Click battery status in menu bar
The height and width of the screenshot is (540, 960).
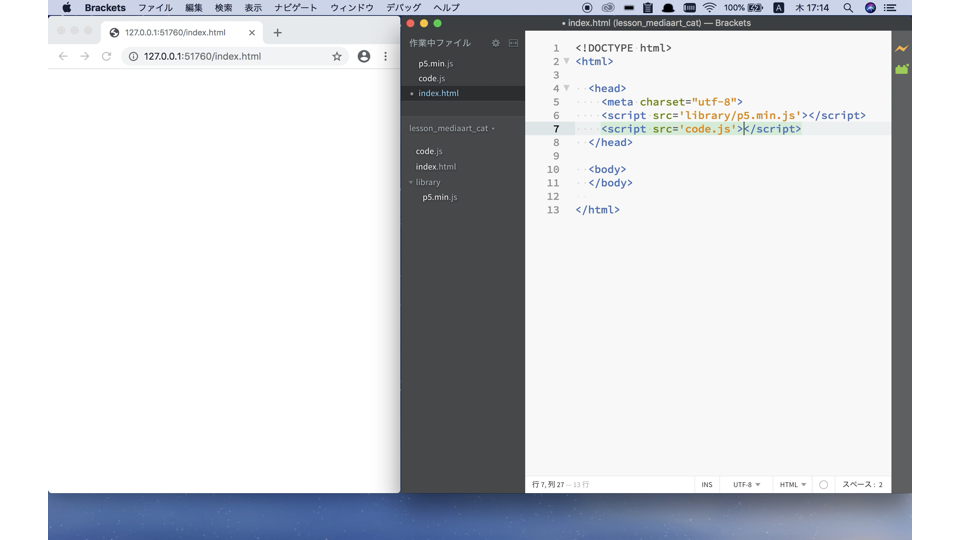pyautogui.click(x=743, y=8)
